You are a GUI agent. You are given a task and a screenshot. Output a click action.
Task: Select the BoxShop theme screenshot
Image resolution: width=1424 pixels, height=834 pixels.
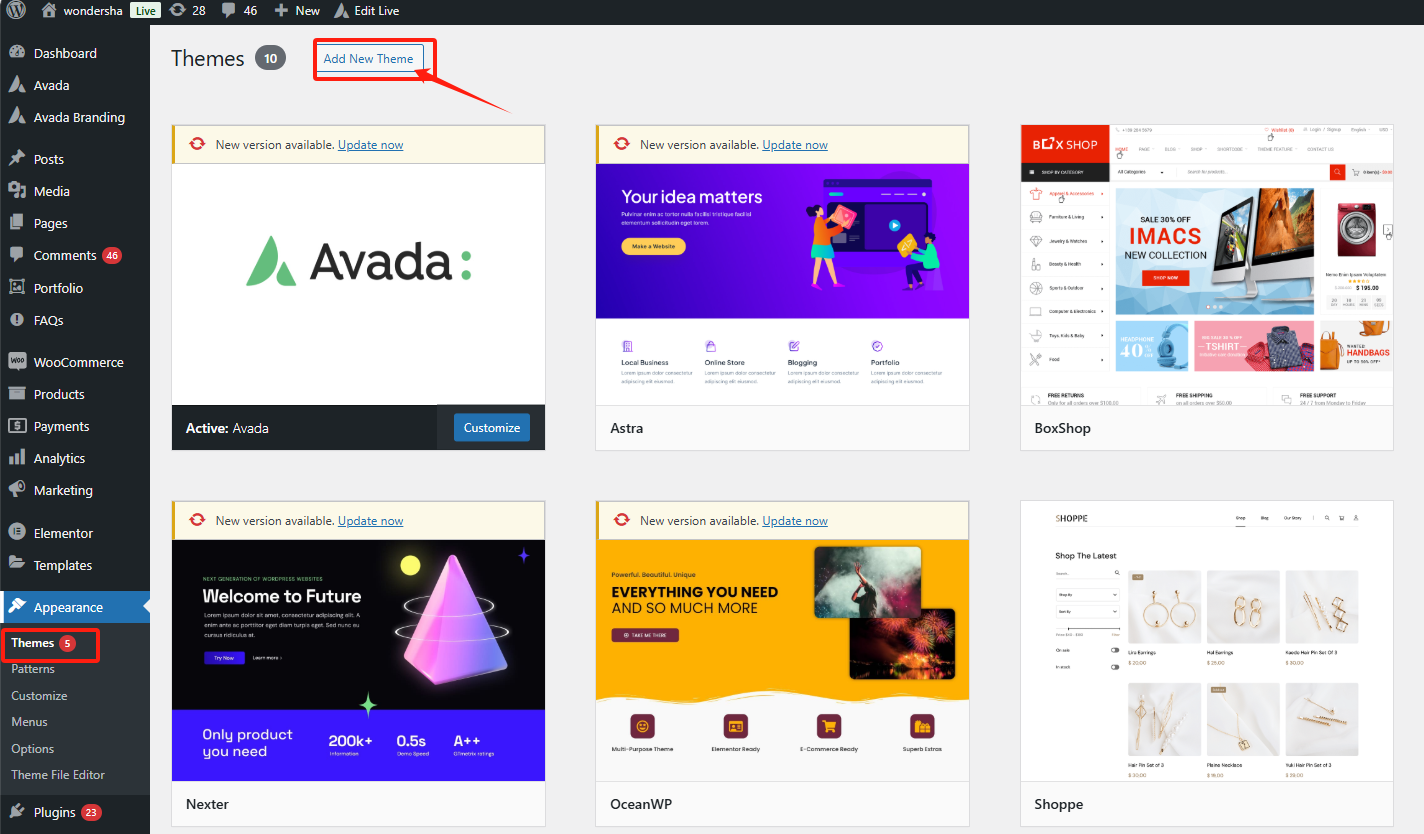pyautogui.click(x=1207, y=265)
